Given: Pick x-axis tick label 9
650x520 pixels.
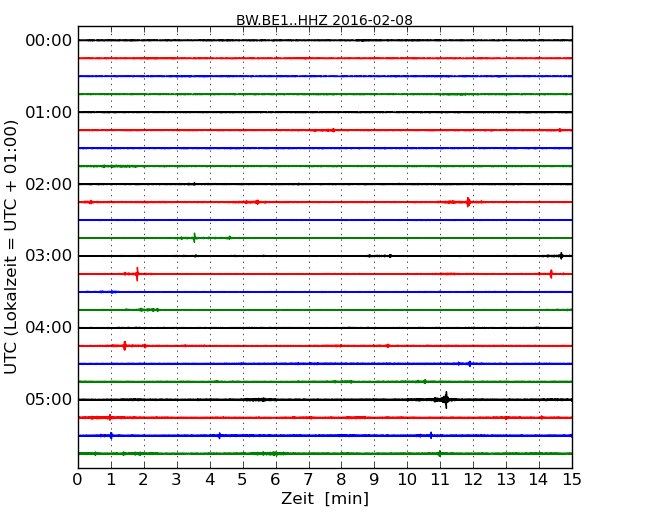Looking at the screenshot, I should (x=374, y=479).
